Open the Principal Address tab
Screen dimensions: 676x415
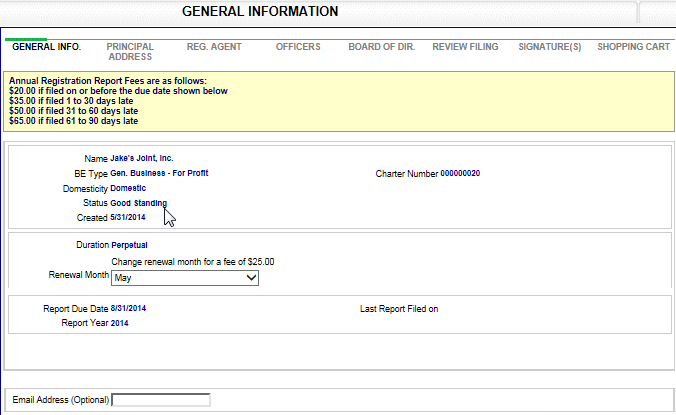point(129,51)
